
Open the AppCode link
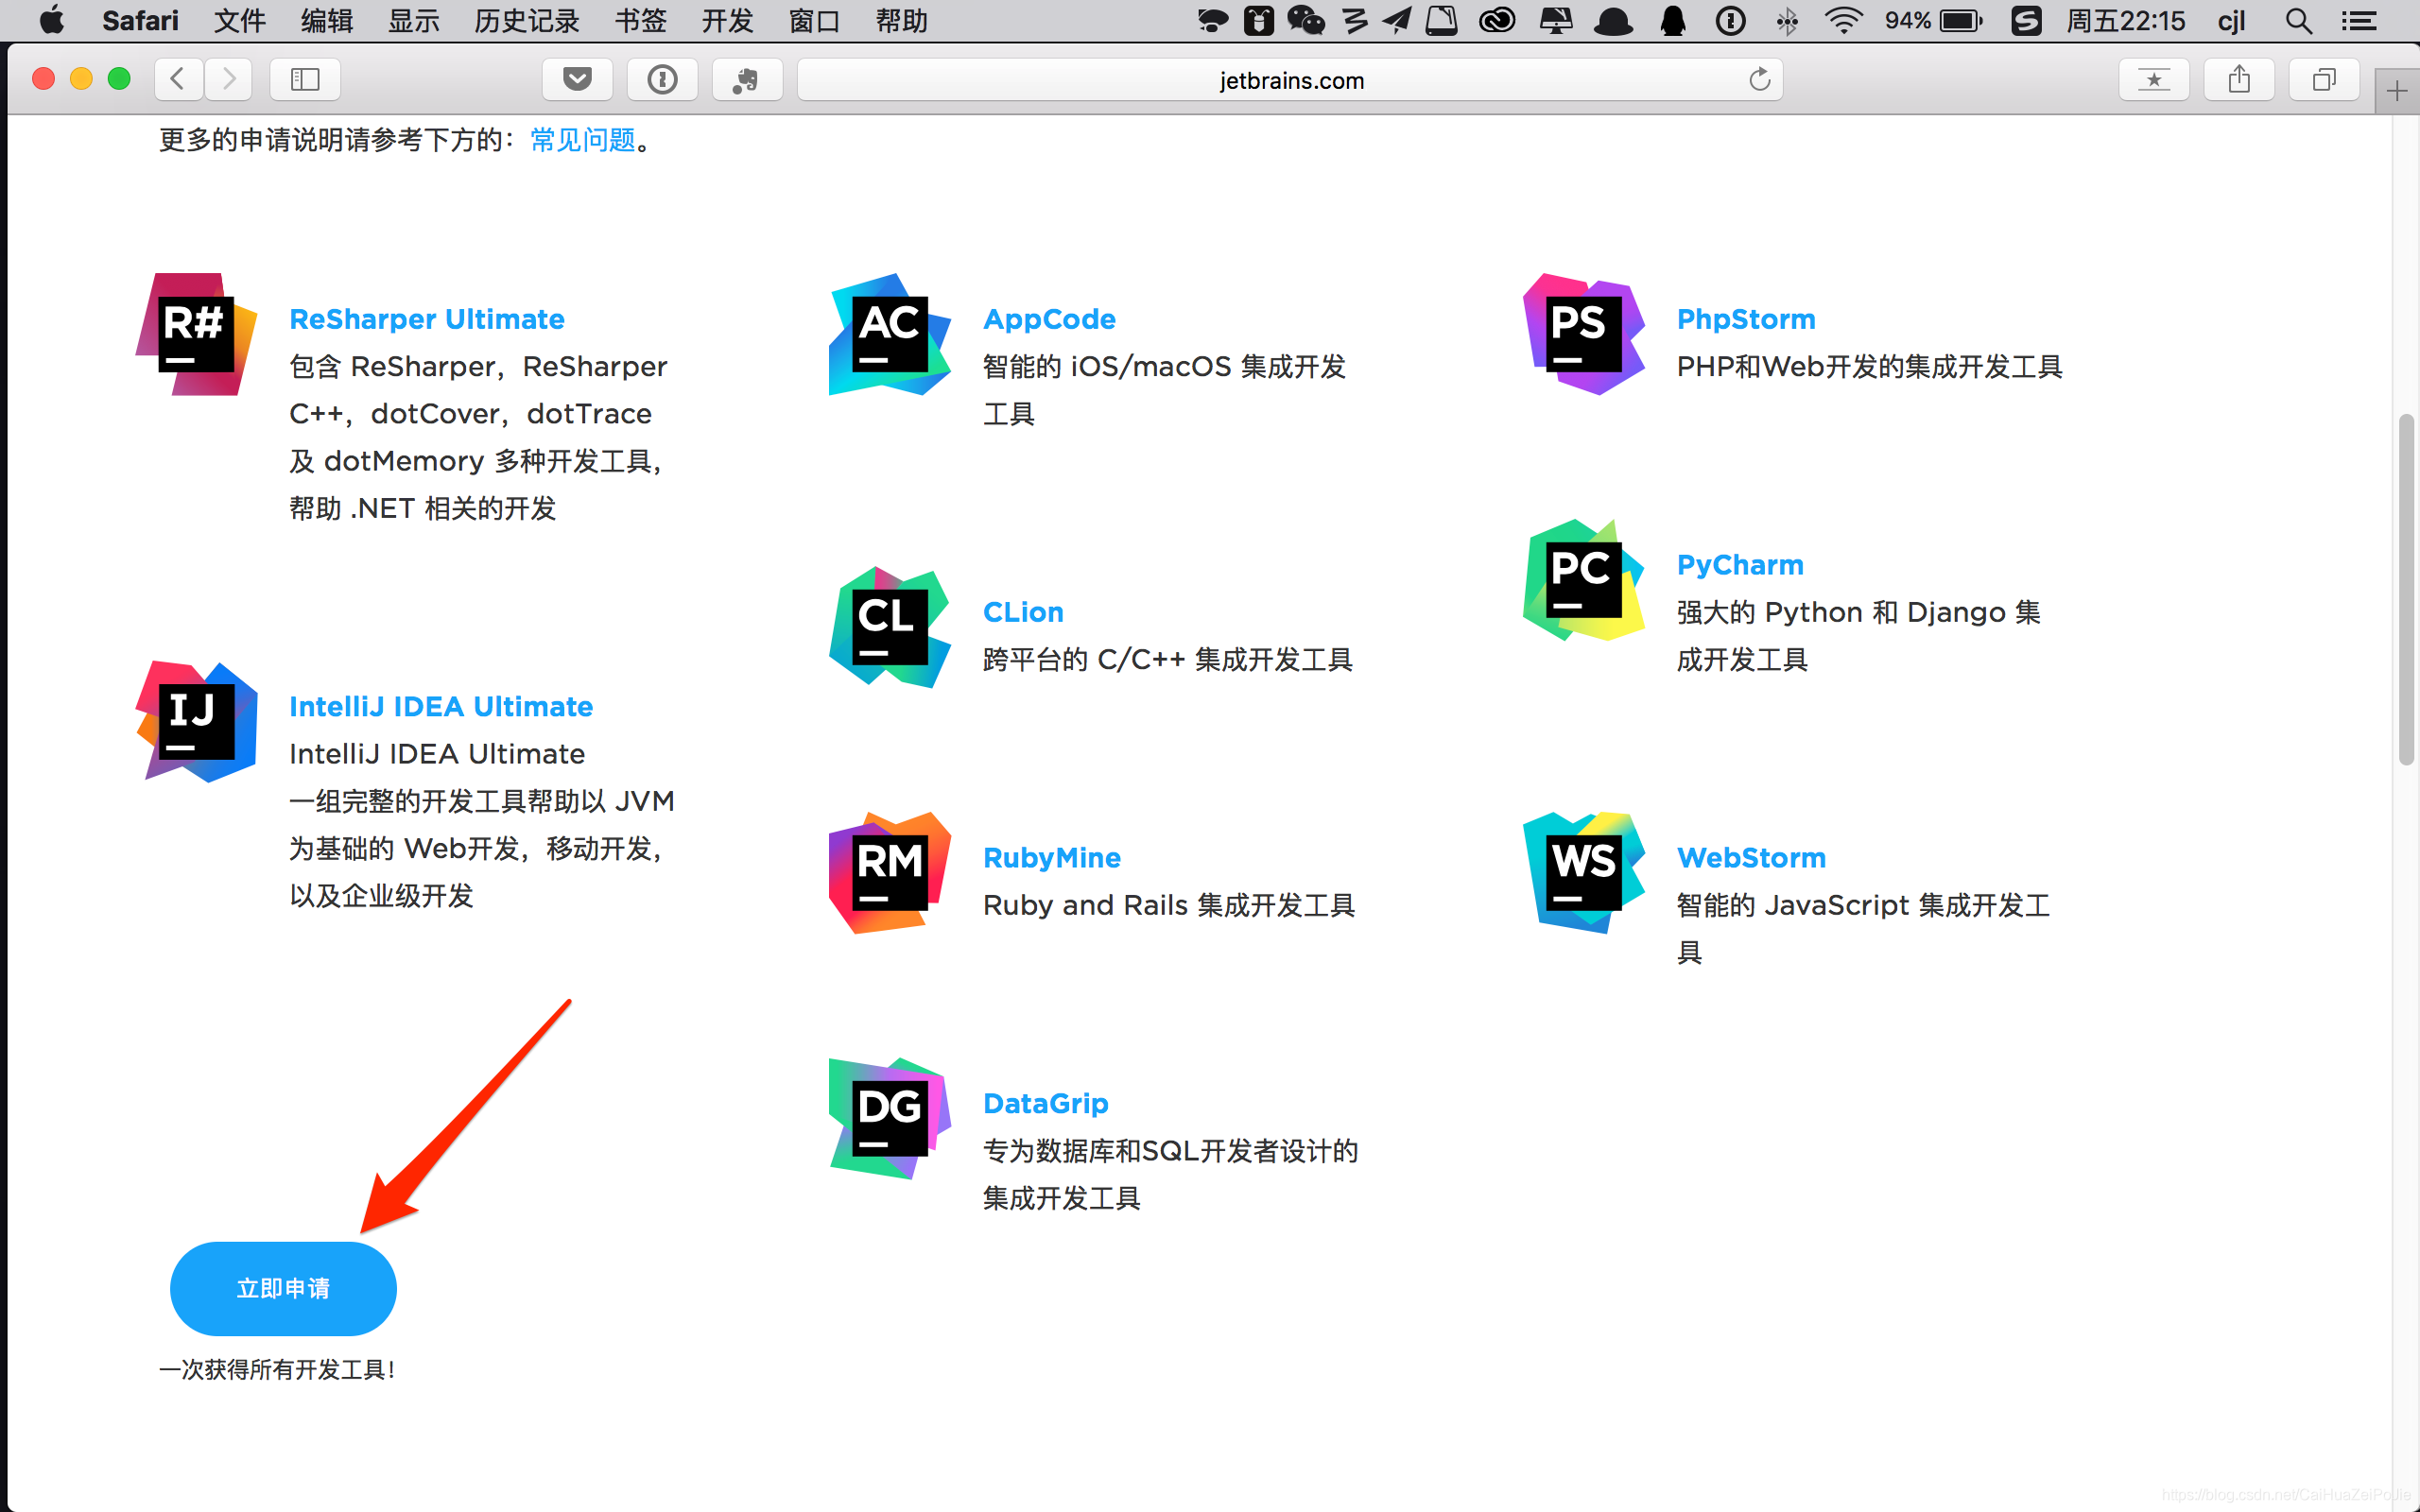1049,319
